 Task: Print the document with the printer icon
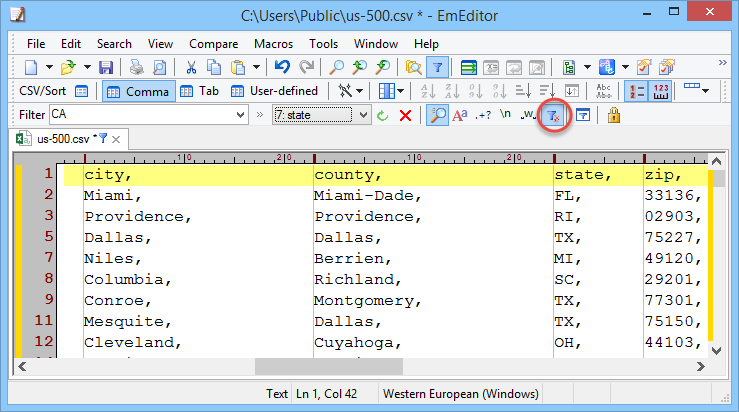[x=137, y=67]
